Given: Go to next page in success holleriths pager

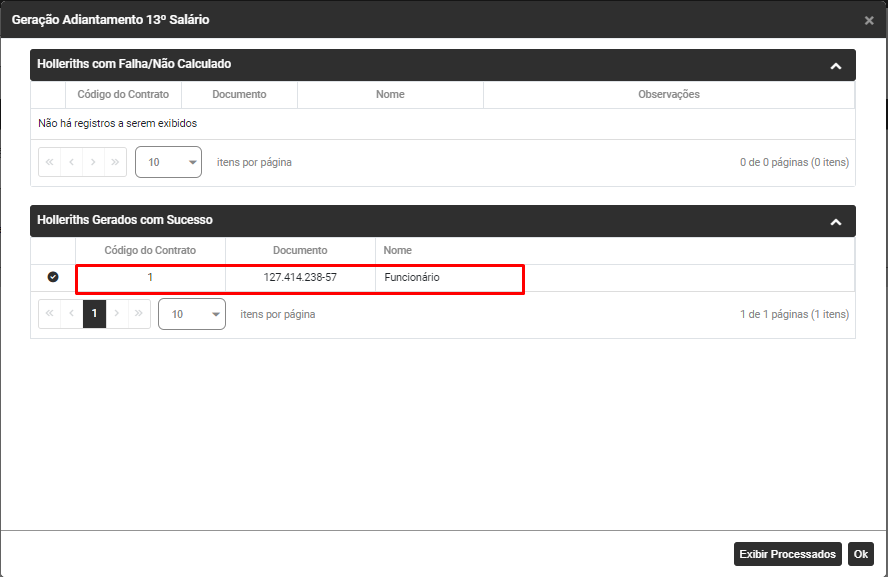Looking at the screenshot, I should click(117, 314).
